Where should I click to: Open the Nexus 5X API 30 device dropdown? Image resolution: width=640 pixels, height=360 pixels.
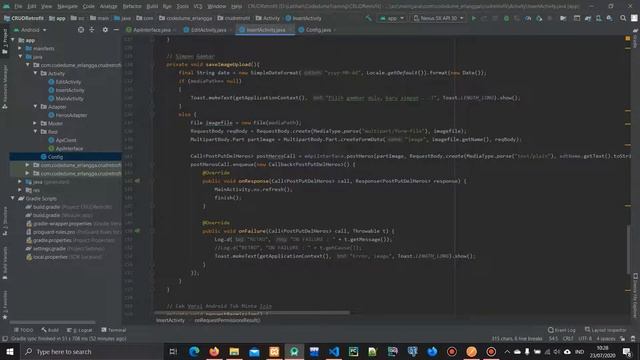pyautogui.click(x=439, y=18)
